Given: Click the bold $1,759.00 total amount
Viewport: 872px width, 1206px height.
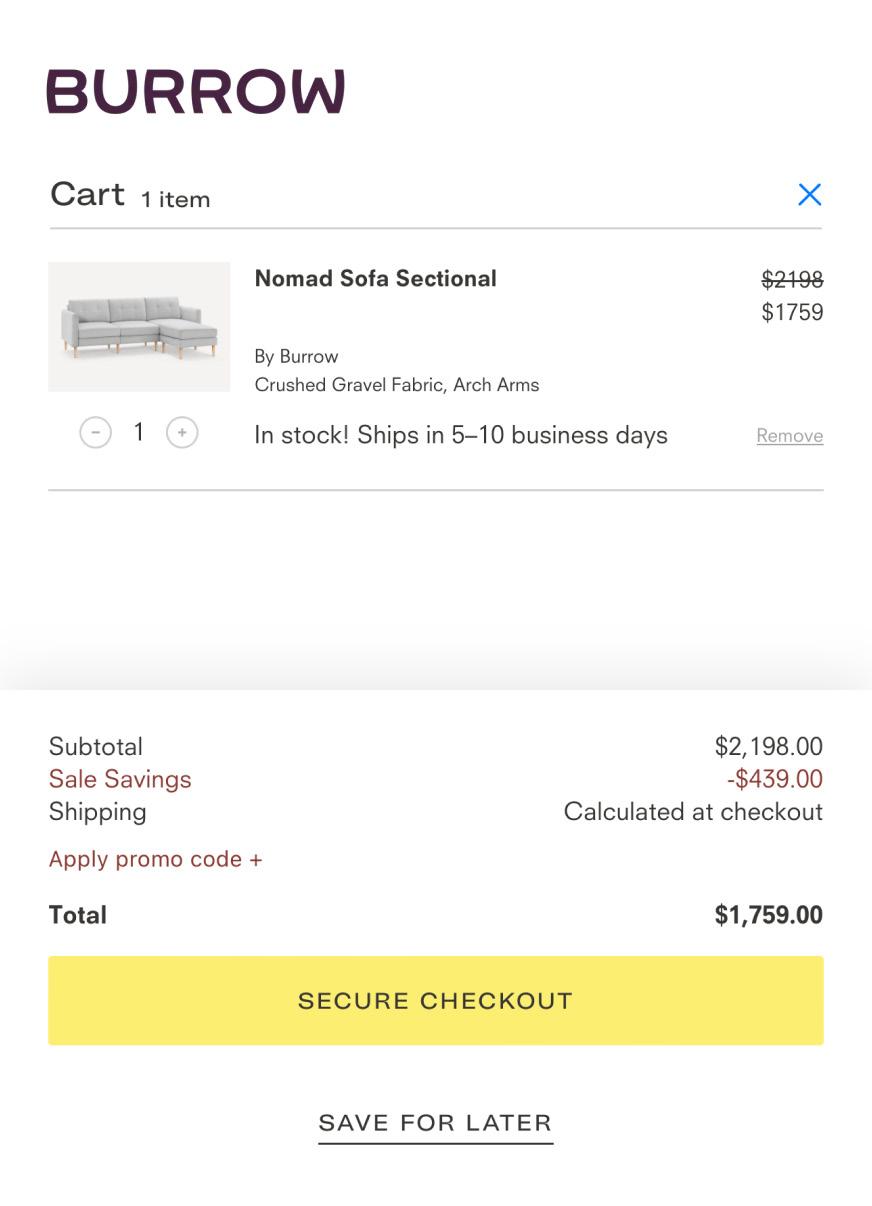Looking at the screenshot, I should [x=768, y=915].
